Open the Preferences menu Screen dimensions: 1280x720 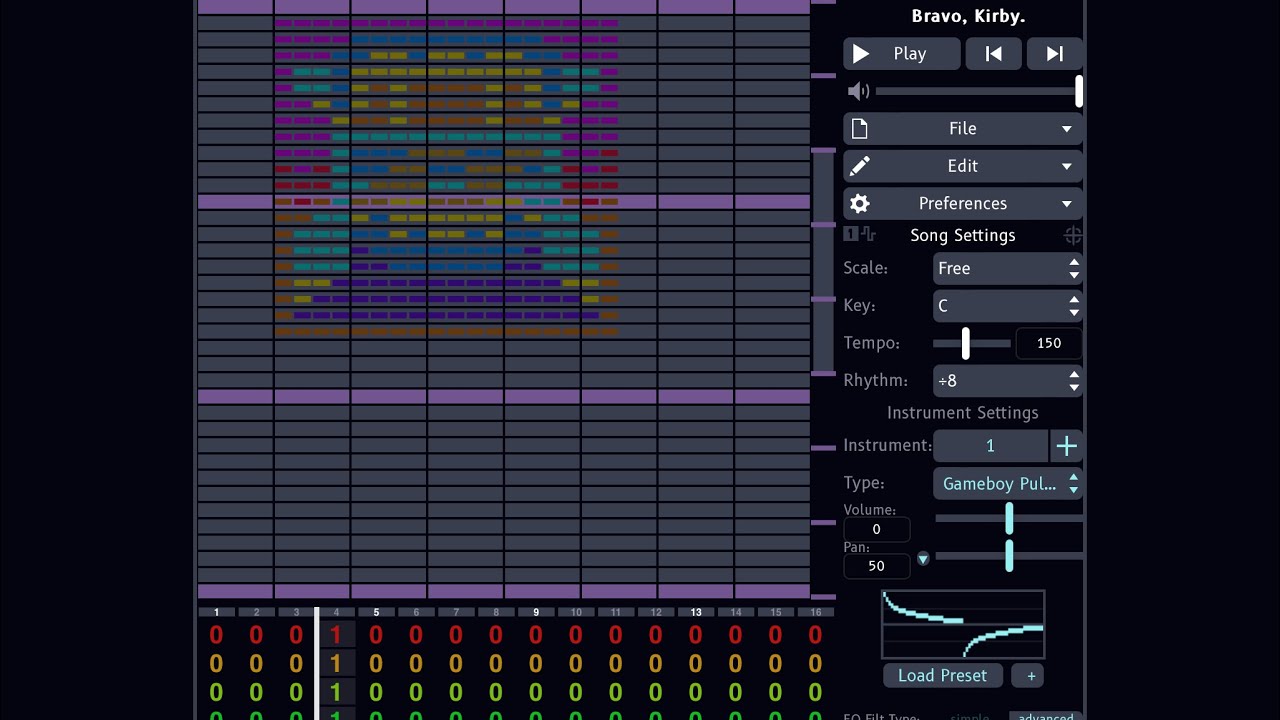tap(963, 204)
